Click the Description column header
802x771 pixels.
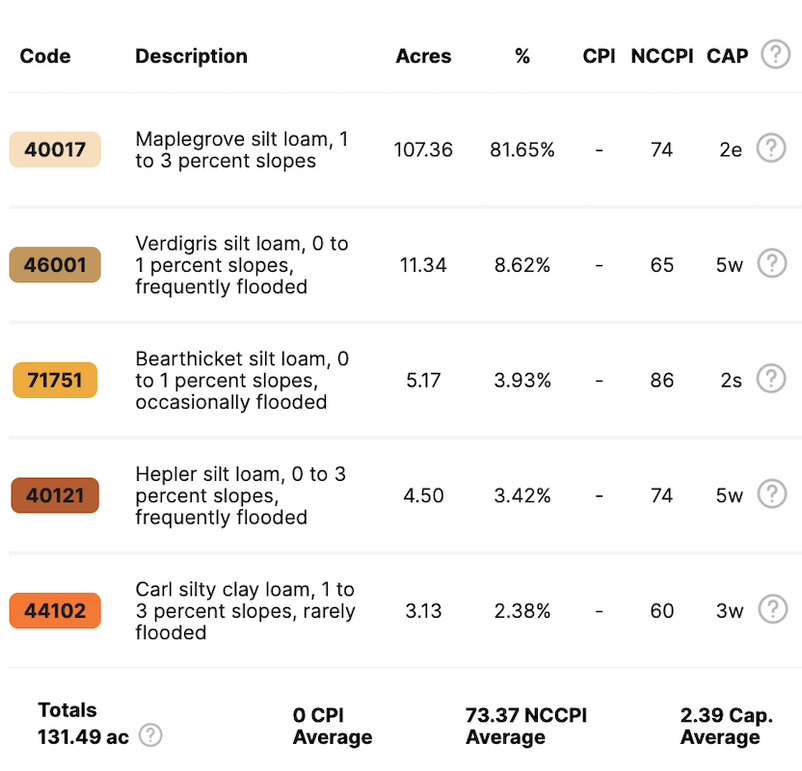[x=191, y=56]
